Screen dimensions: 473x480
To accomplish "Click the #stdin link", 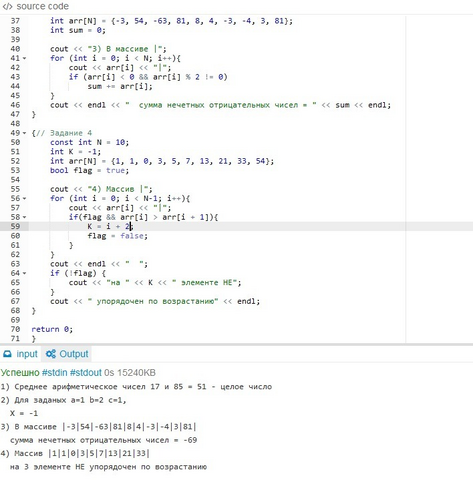I will pyautogui.click(x=55, y=373).
